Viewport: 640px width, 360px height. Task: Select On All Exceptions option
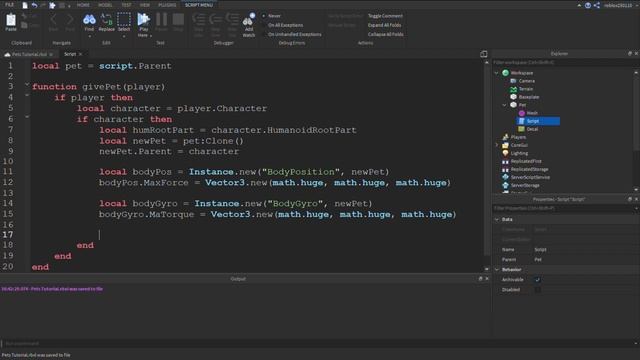click(x=285, y=25)
